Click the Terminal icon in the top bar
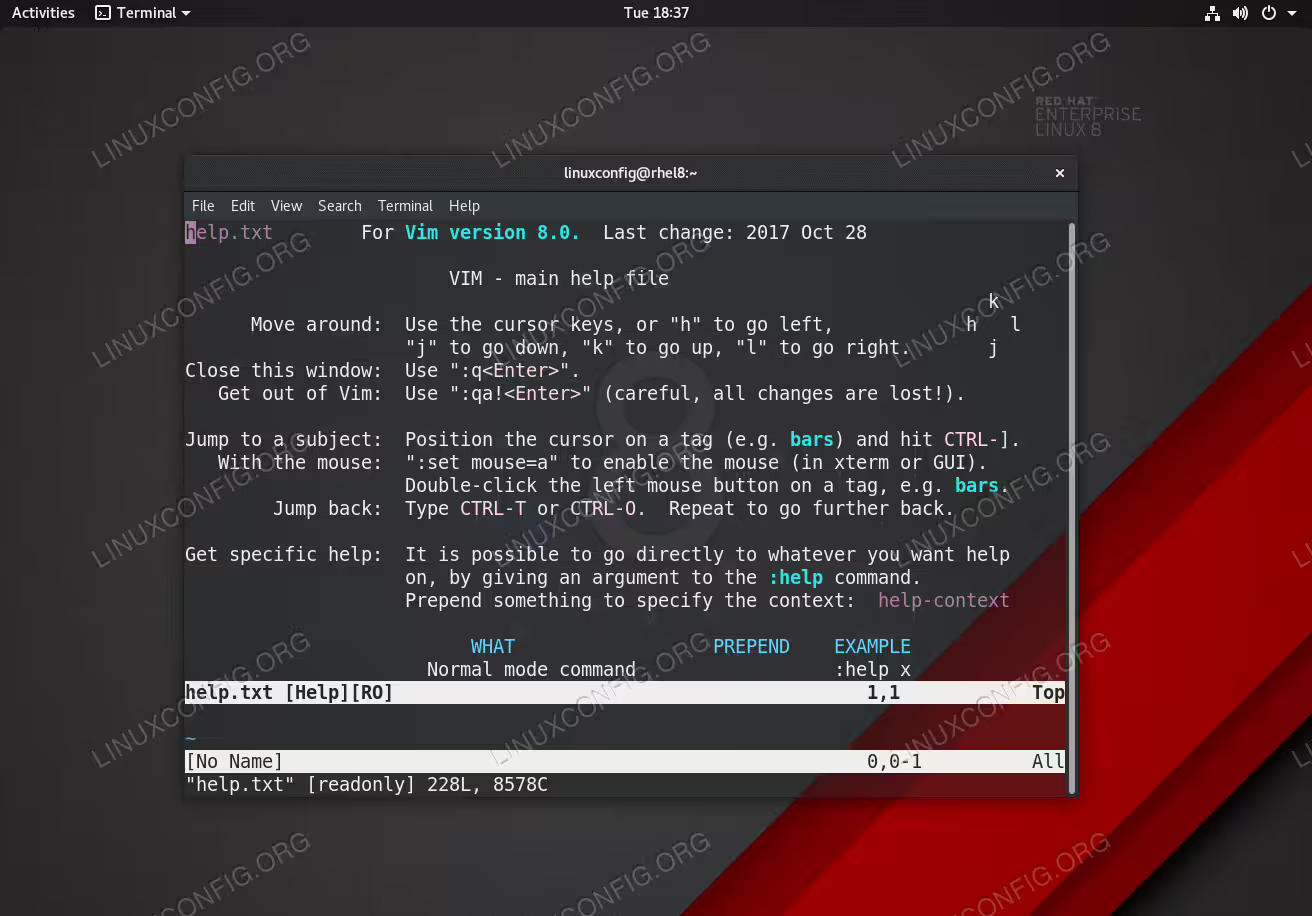Image resolution: width=1312 pixels, height=916 pixels. click(102, 13)
